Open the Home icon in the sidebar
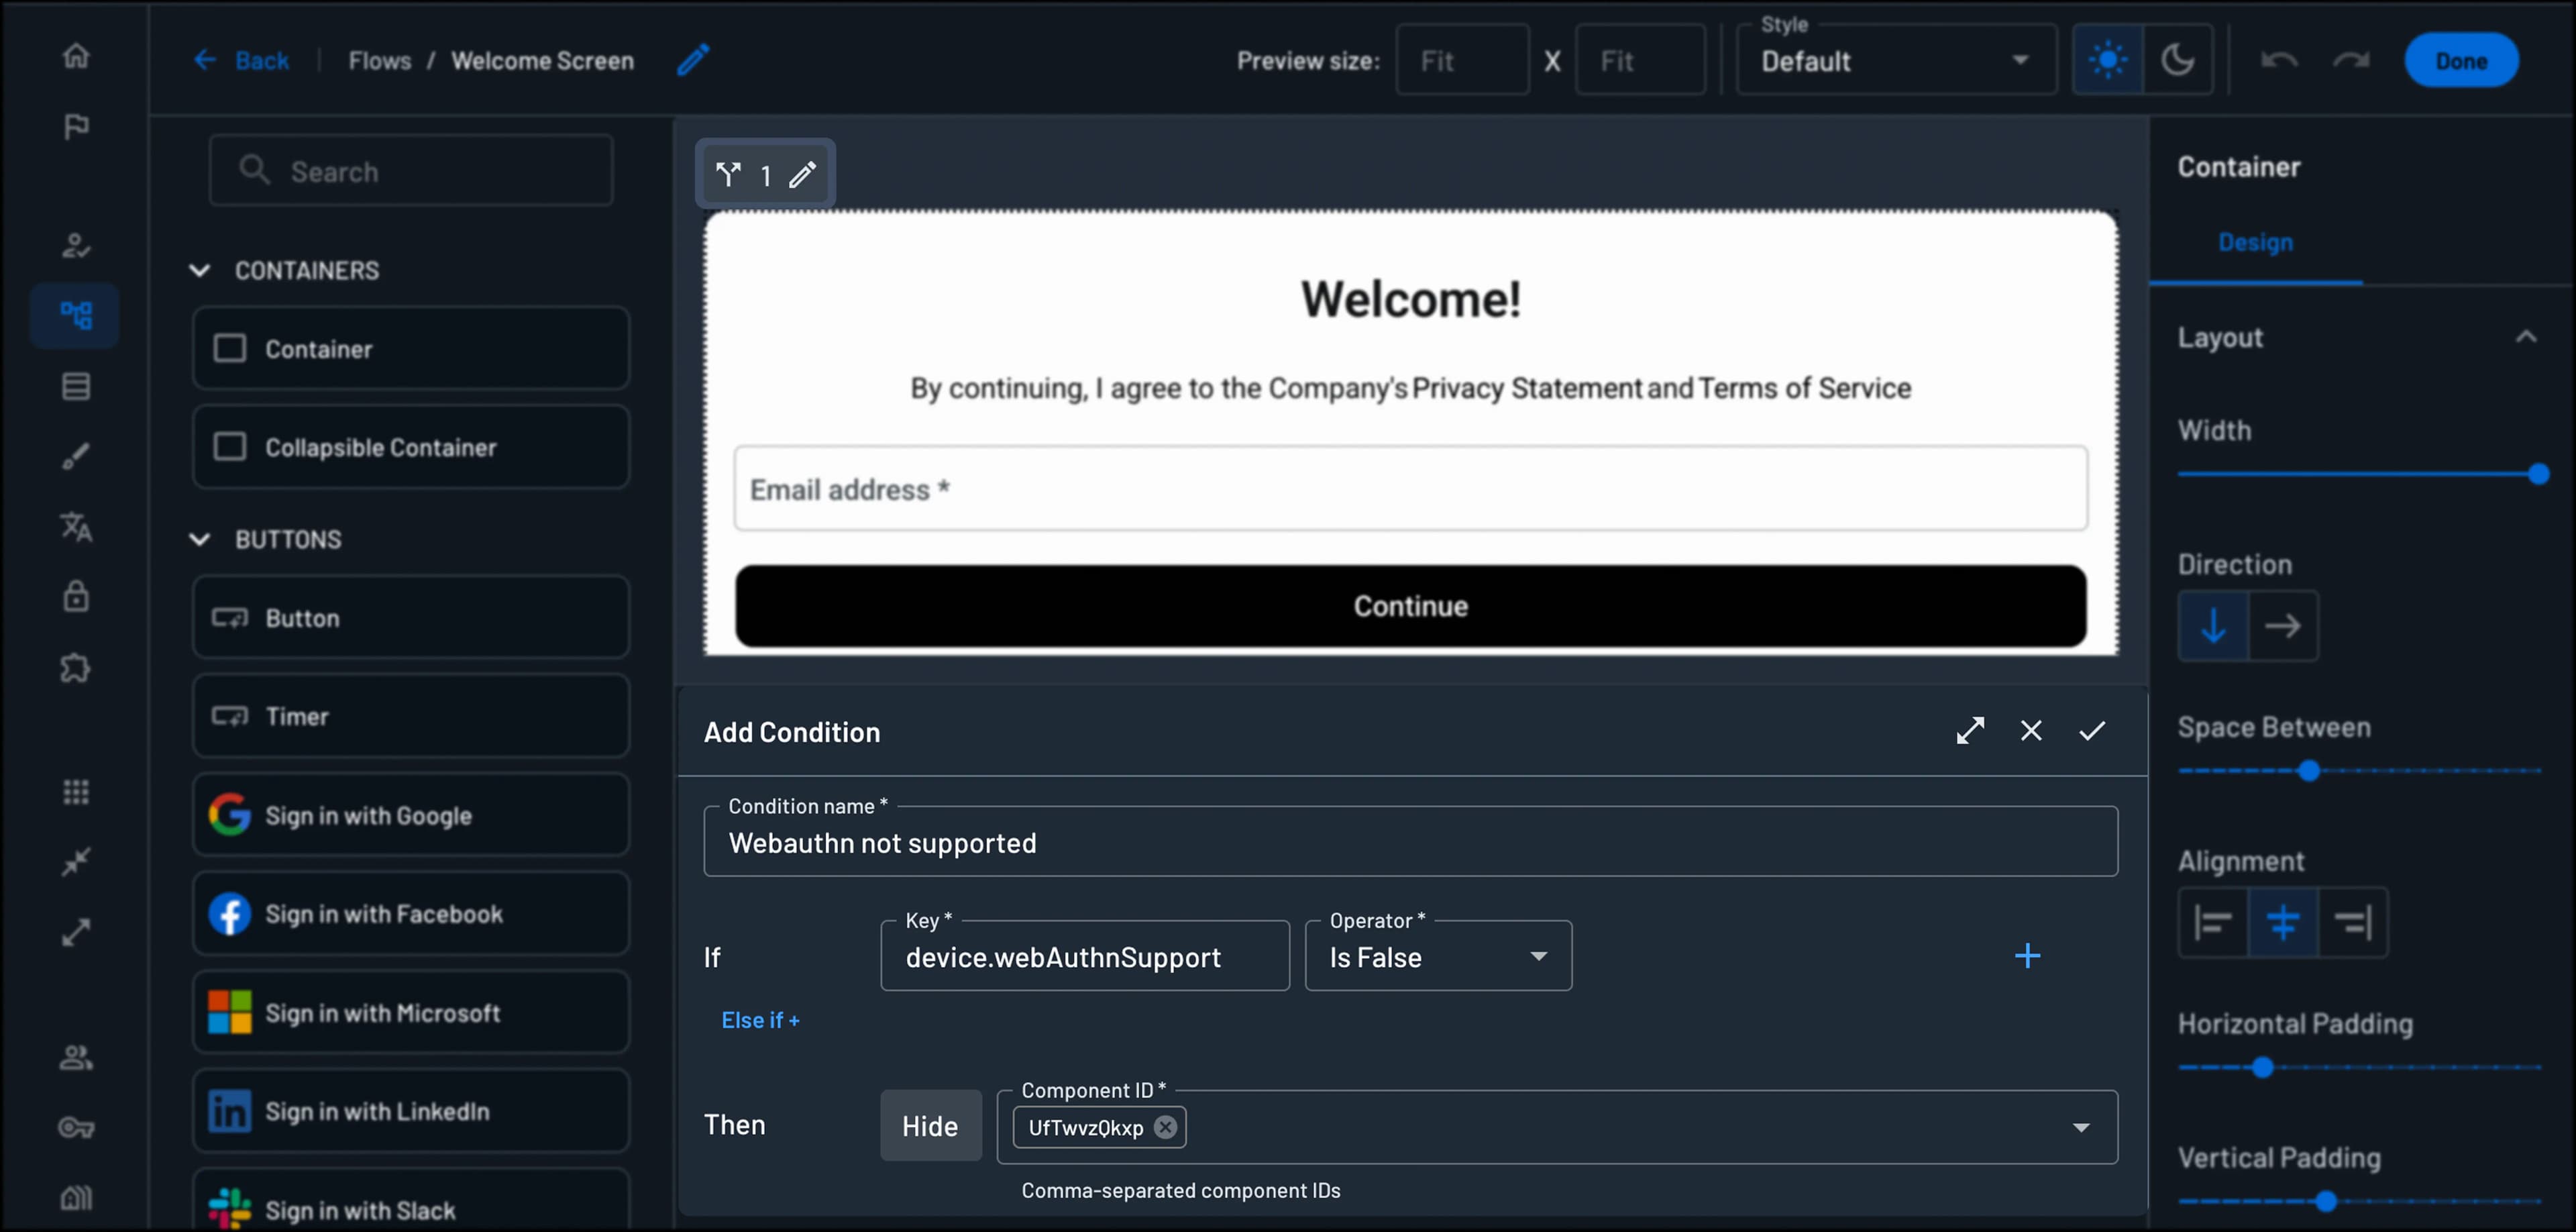2576x1232 pixels. click(x=75, y=55)
